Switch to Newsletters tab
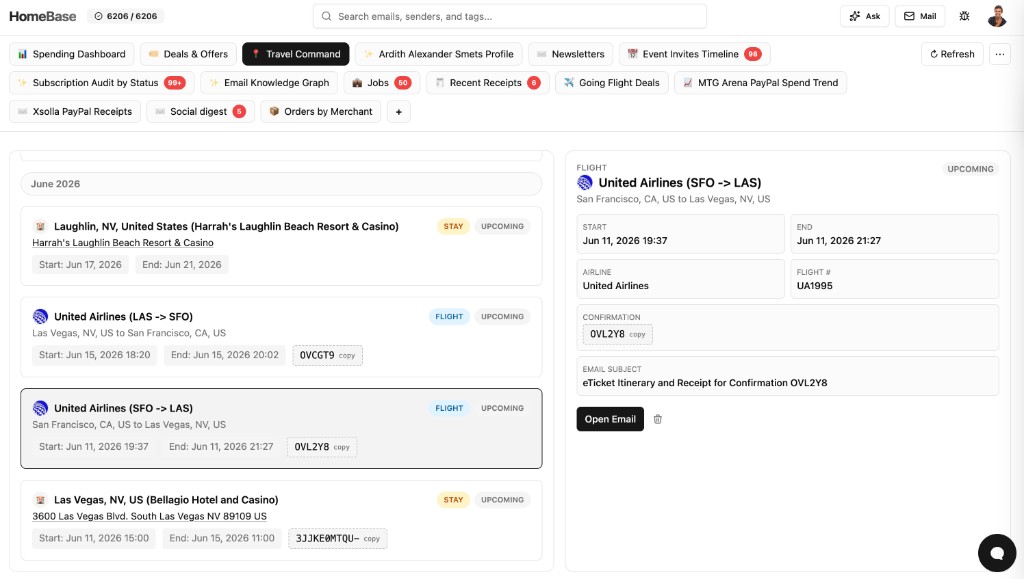 (571, 54)
